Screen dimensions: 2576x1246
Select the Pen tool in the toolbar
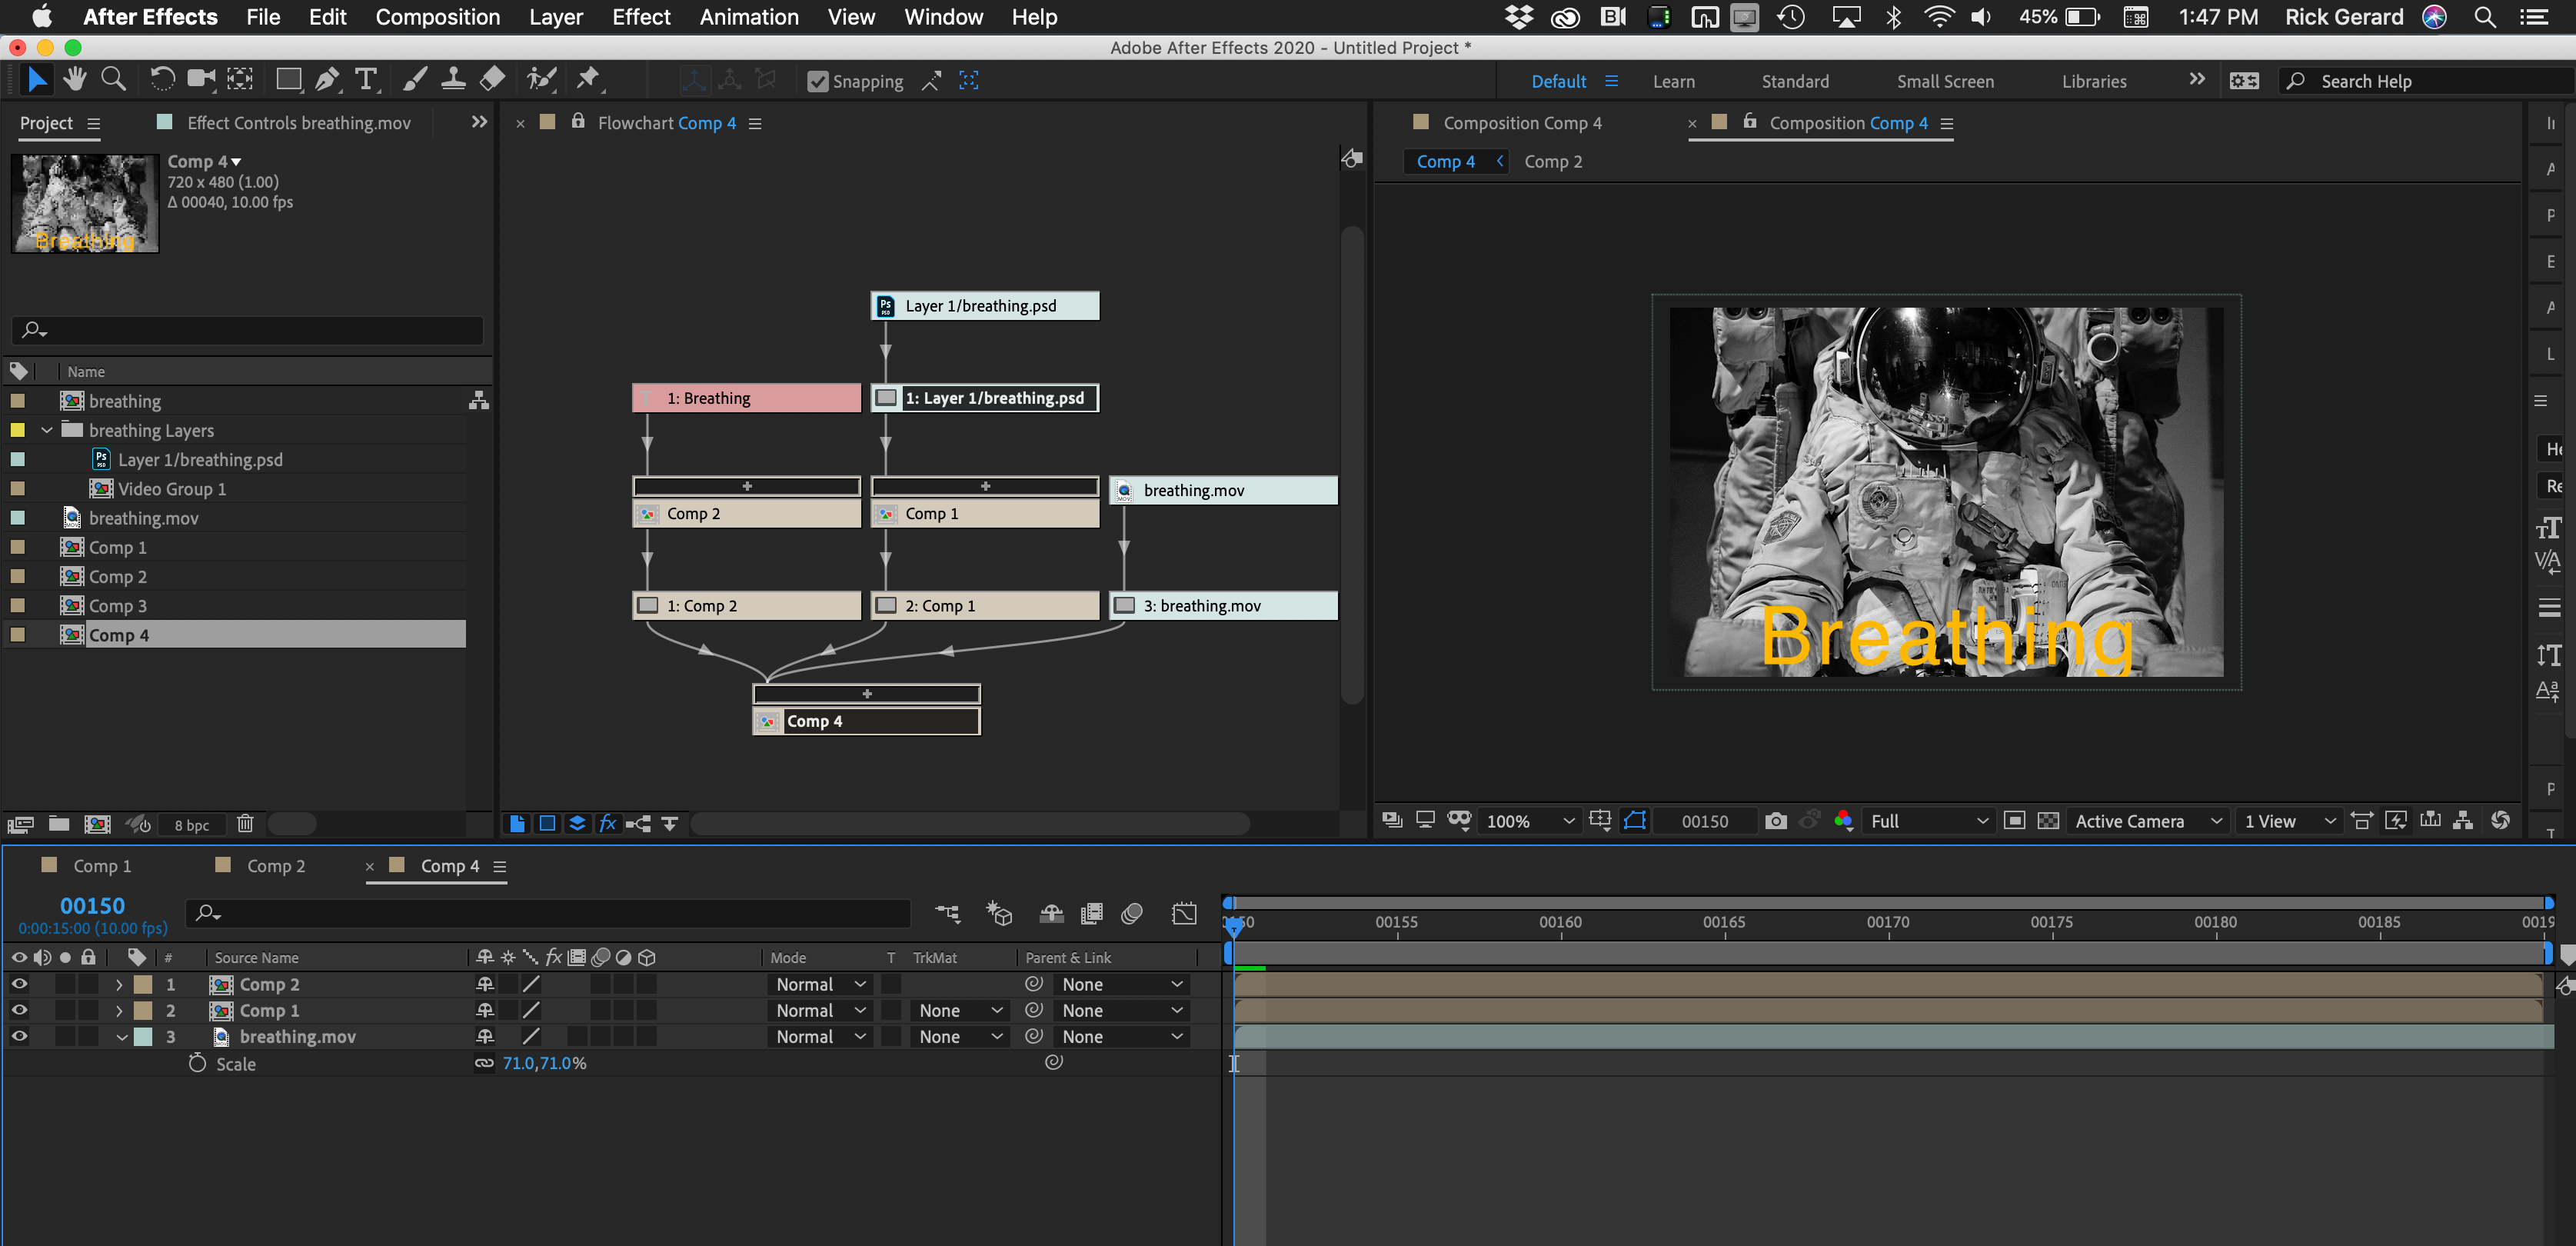tap(326, 79)
